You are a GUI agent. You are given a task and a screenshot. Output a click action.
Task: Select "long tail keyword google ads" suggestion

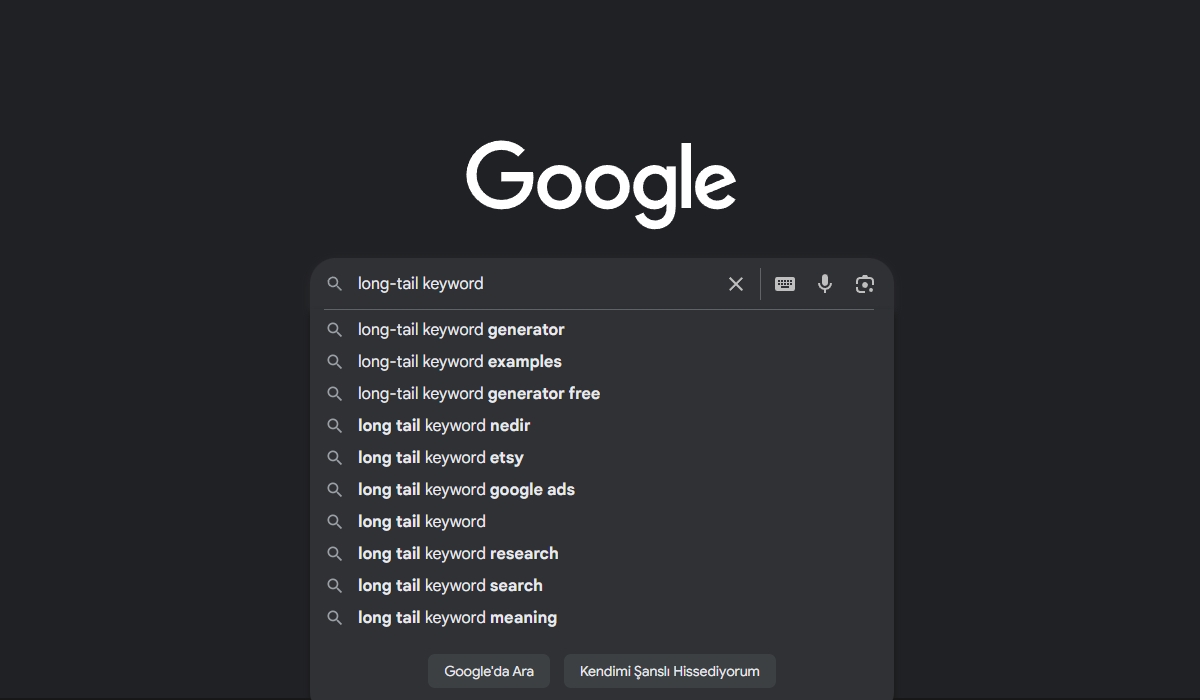466,490
